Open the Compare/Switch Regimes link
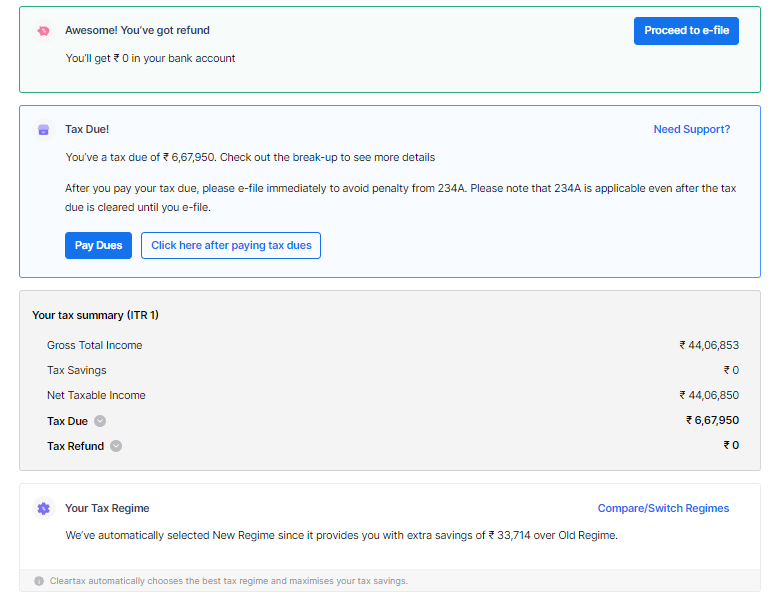Screen dimensions: 781x606 tap(663, 508)
